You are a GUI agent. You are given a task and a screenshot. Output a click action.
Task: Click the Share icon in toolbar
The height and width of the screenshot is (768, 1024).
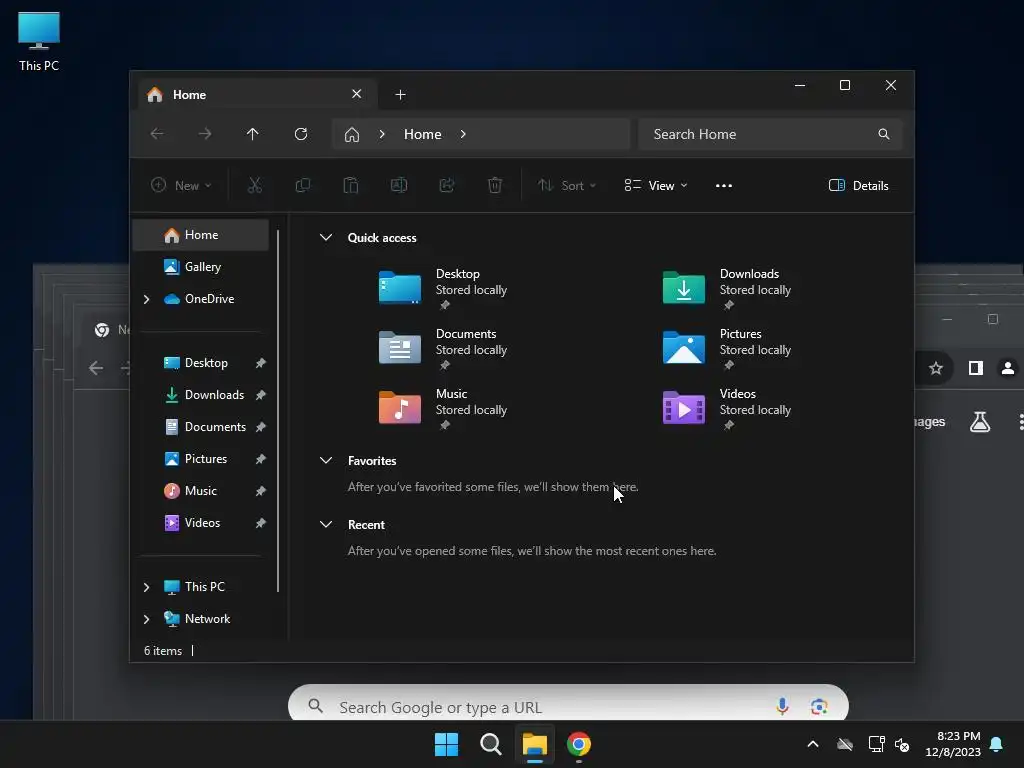click(447, 185)
